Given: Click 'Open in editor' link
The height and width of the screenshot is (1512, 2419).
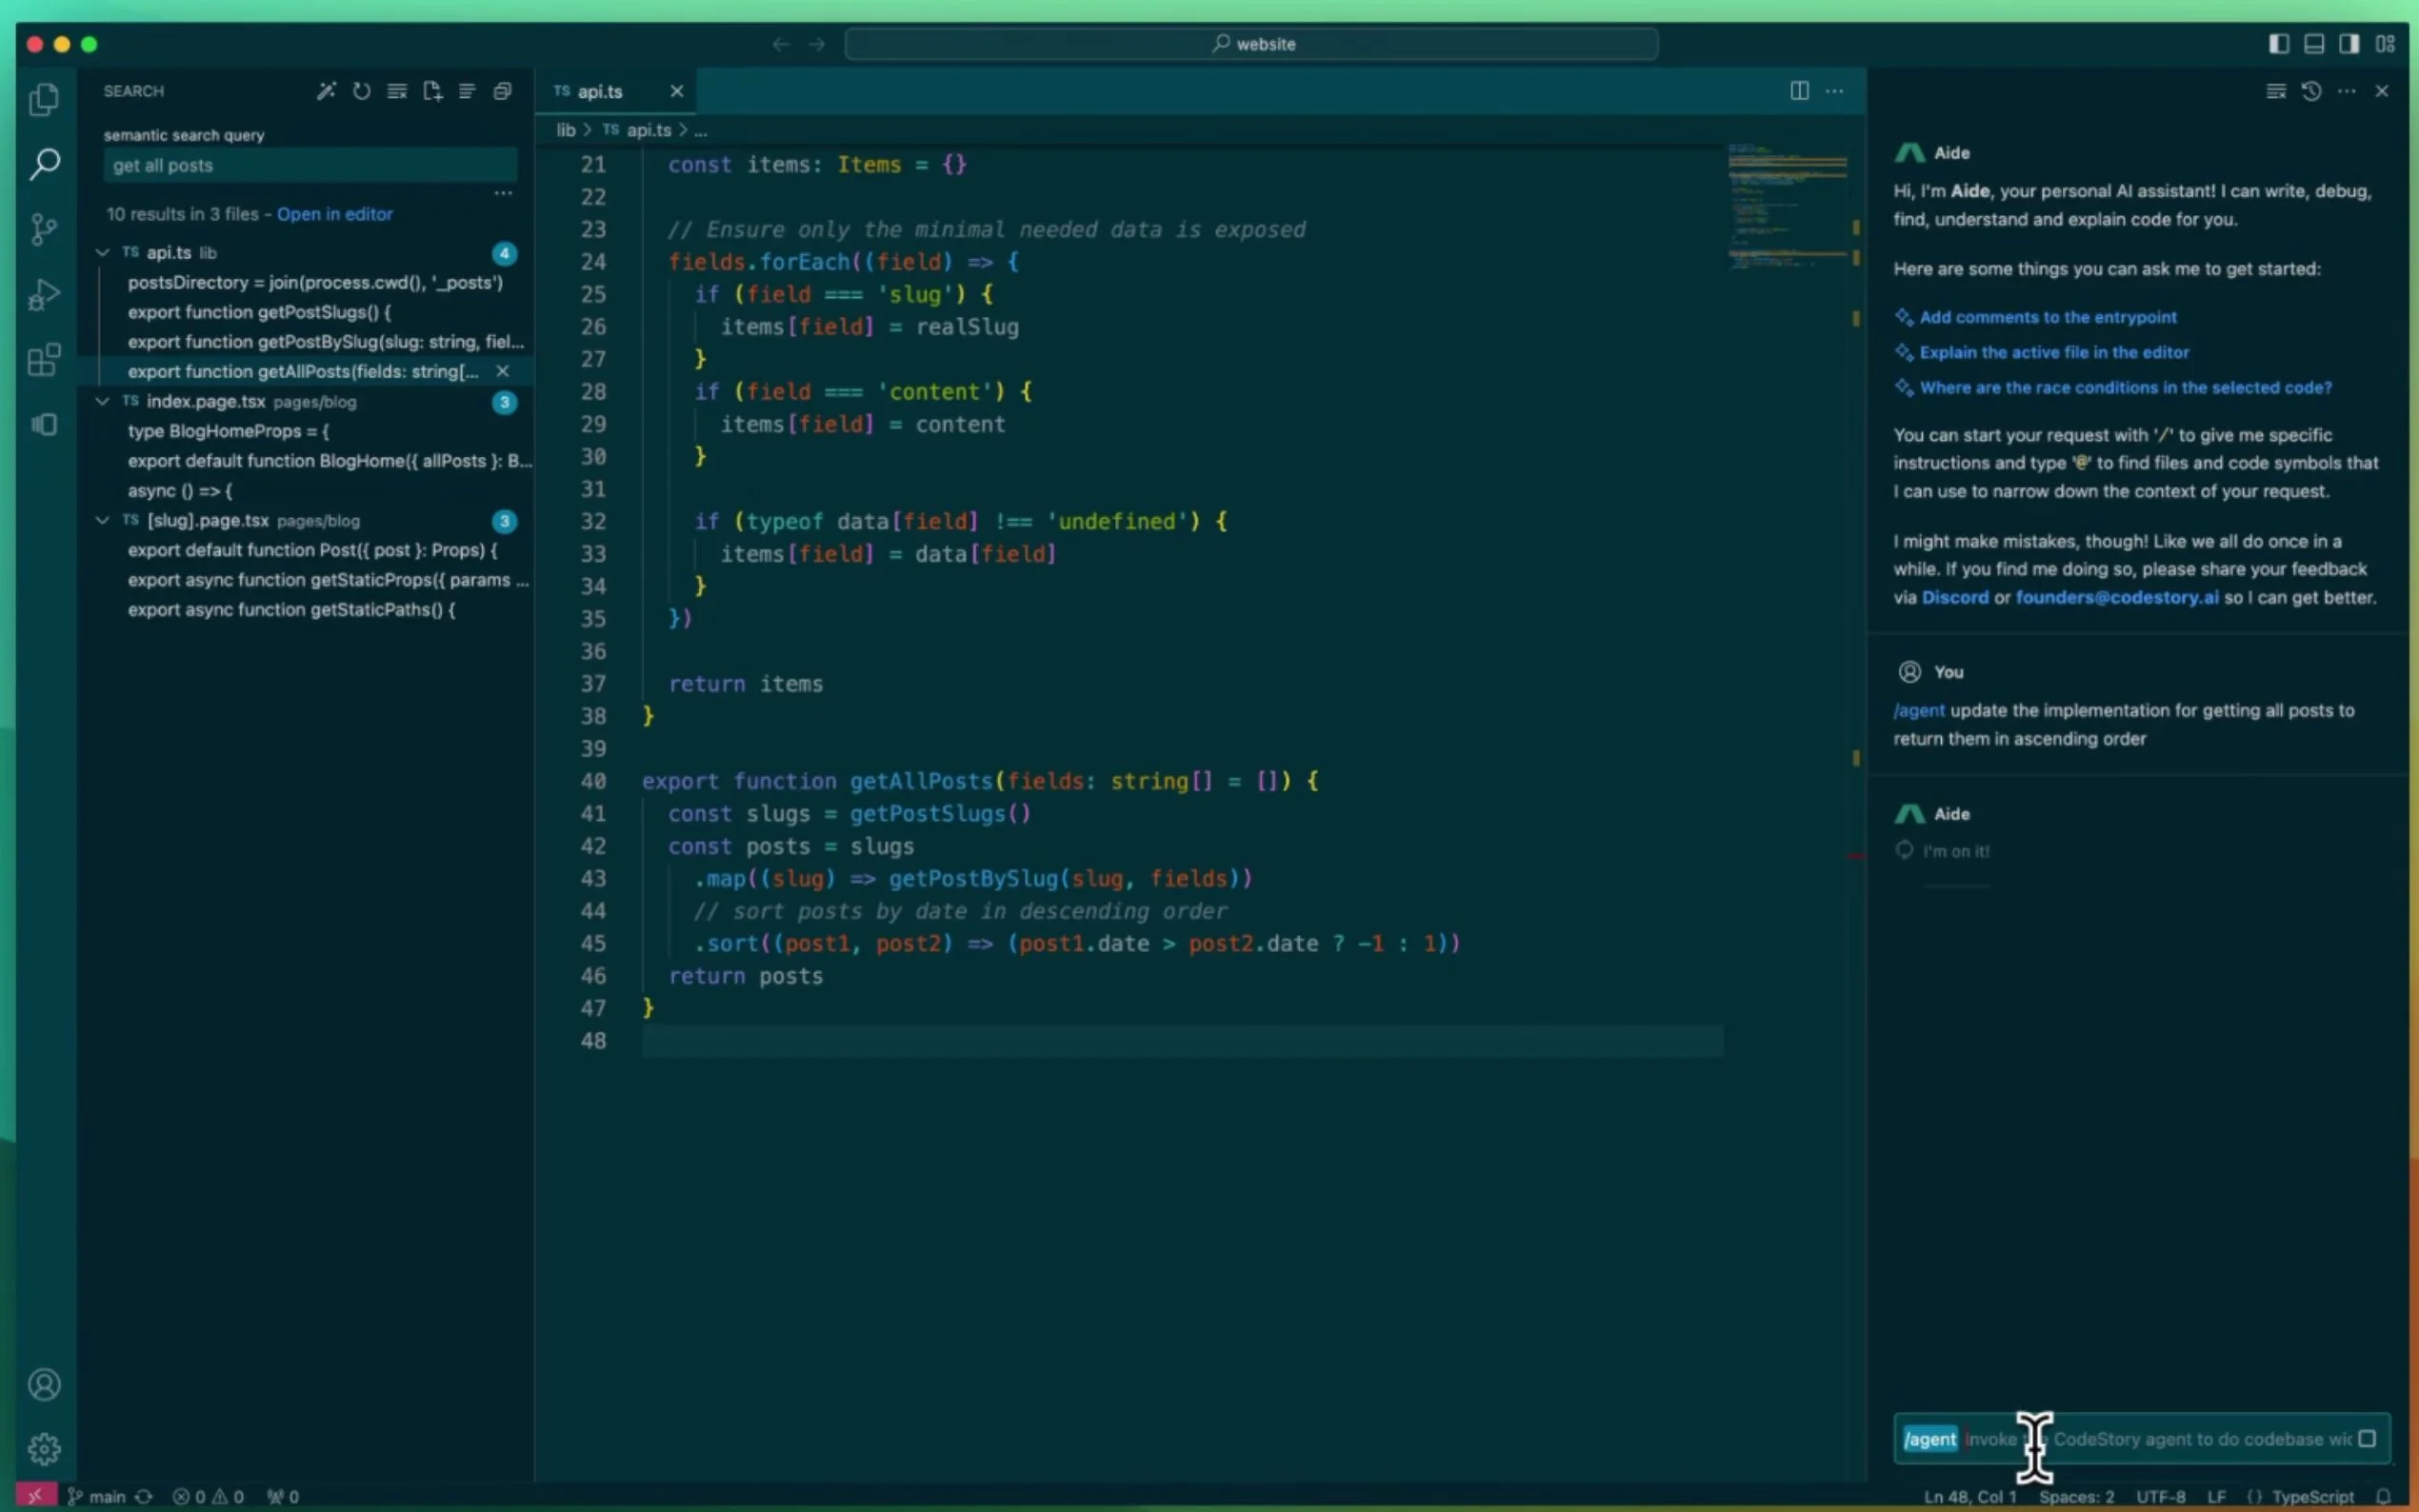Looking at the screenshot, I should [334, 214].
